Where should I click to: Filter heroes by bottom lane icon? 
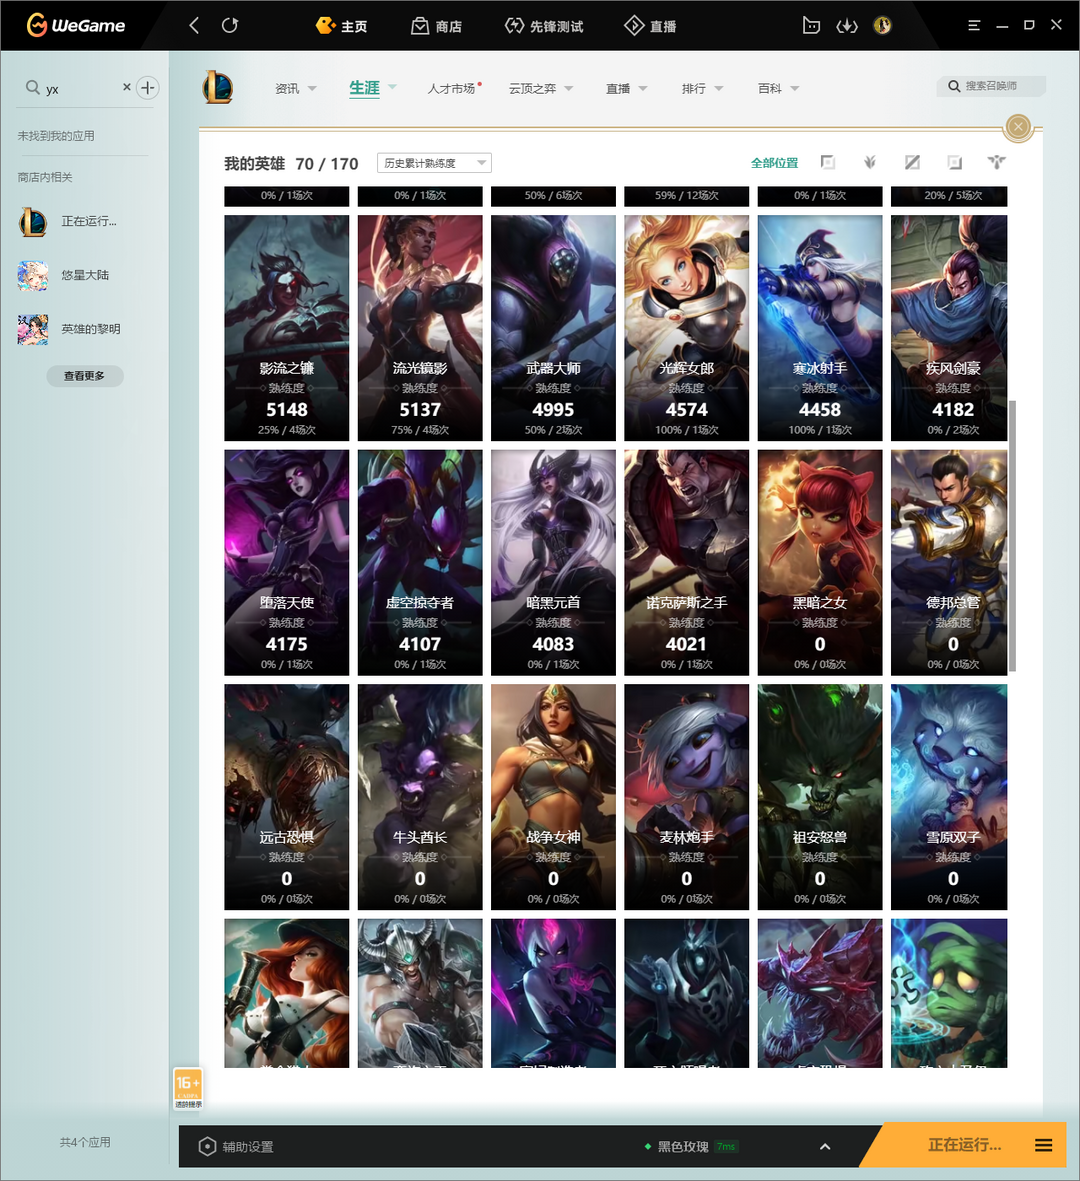click(x=954, y=162)
